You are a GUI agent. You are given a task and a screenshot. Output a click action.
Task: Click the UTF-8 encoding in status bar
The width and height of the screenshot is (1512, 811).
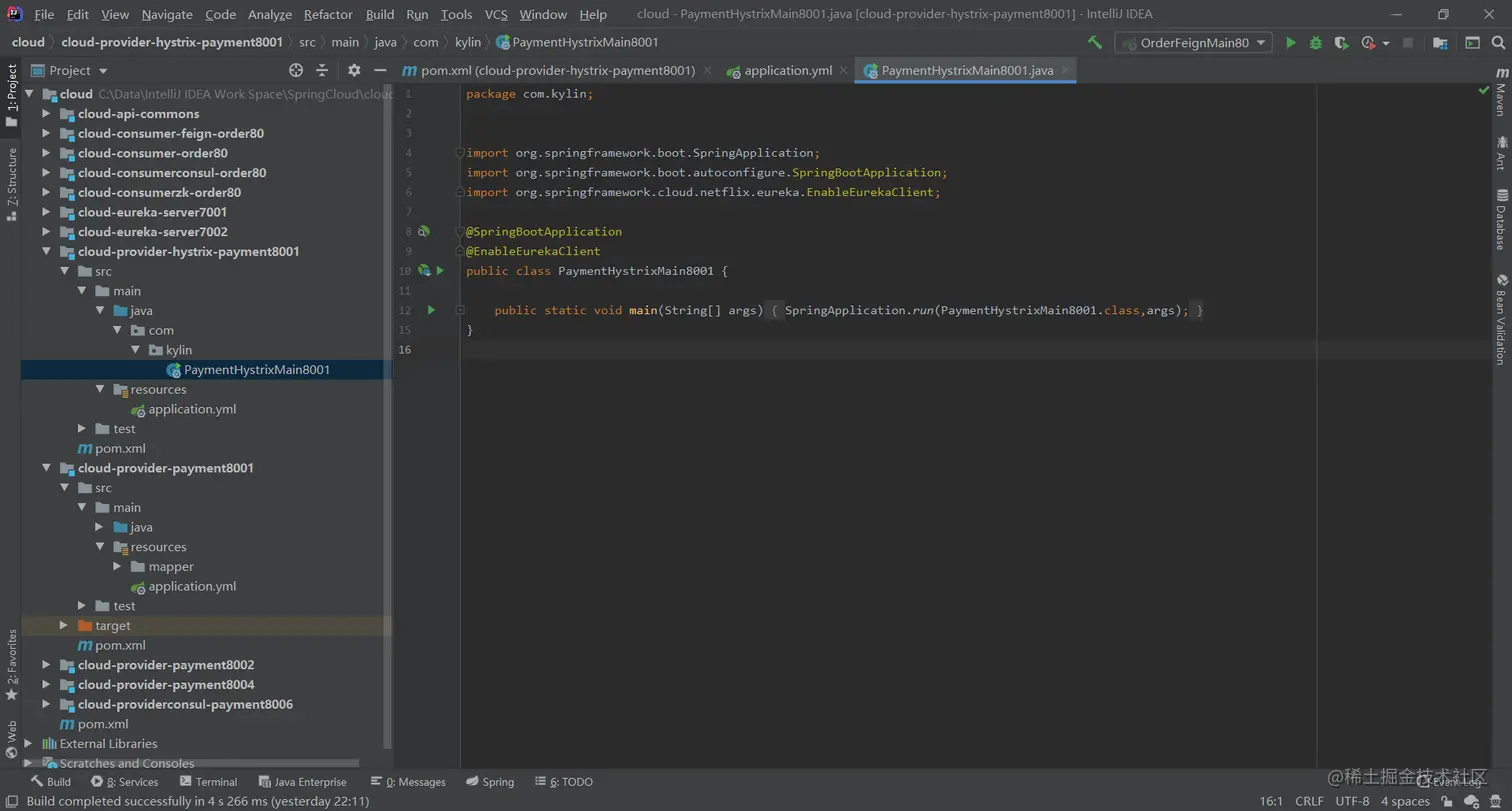1352,801
